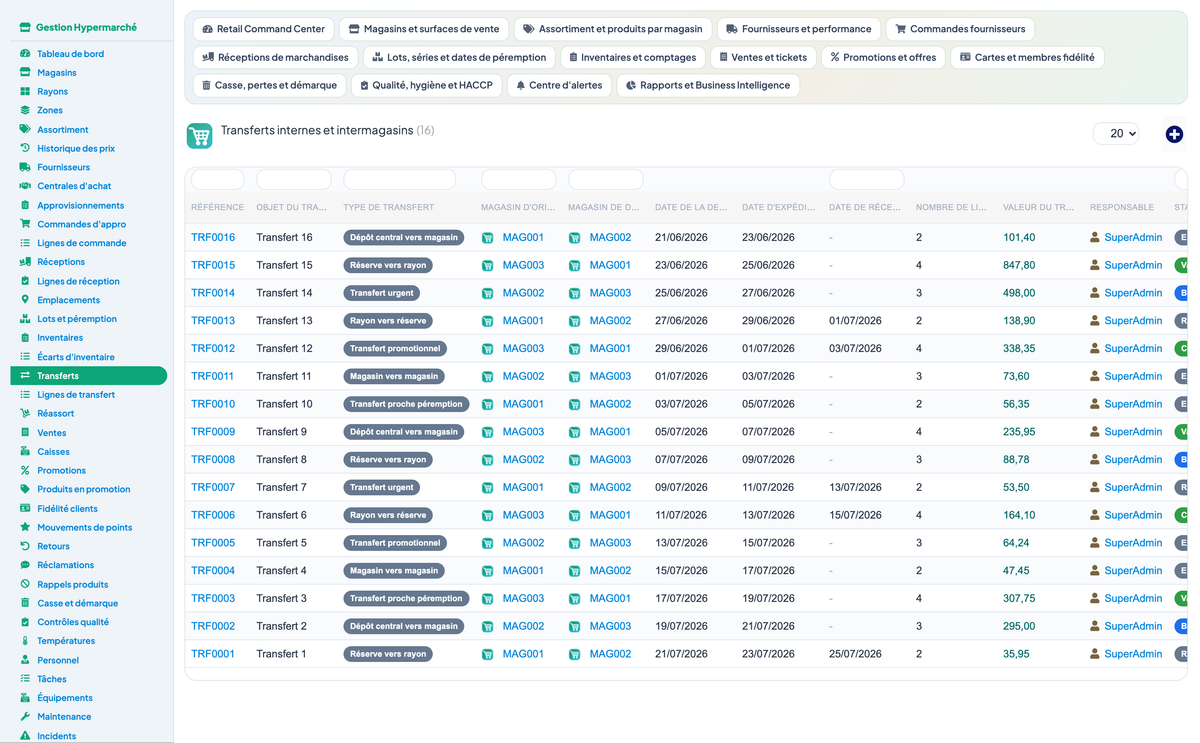Open the Inventaires et comptages tab
Viewport: 1200px width, 743px height.
pyautogui.click(x=632, y=57)
